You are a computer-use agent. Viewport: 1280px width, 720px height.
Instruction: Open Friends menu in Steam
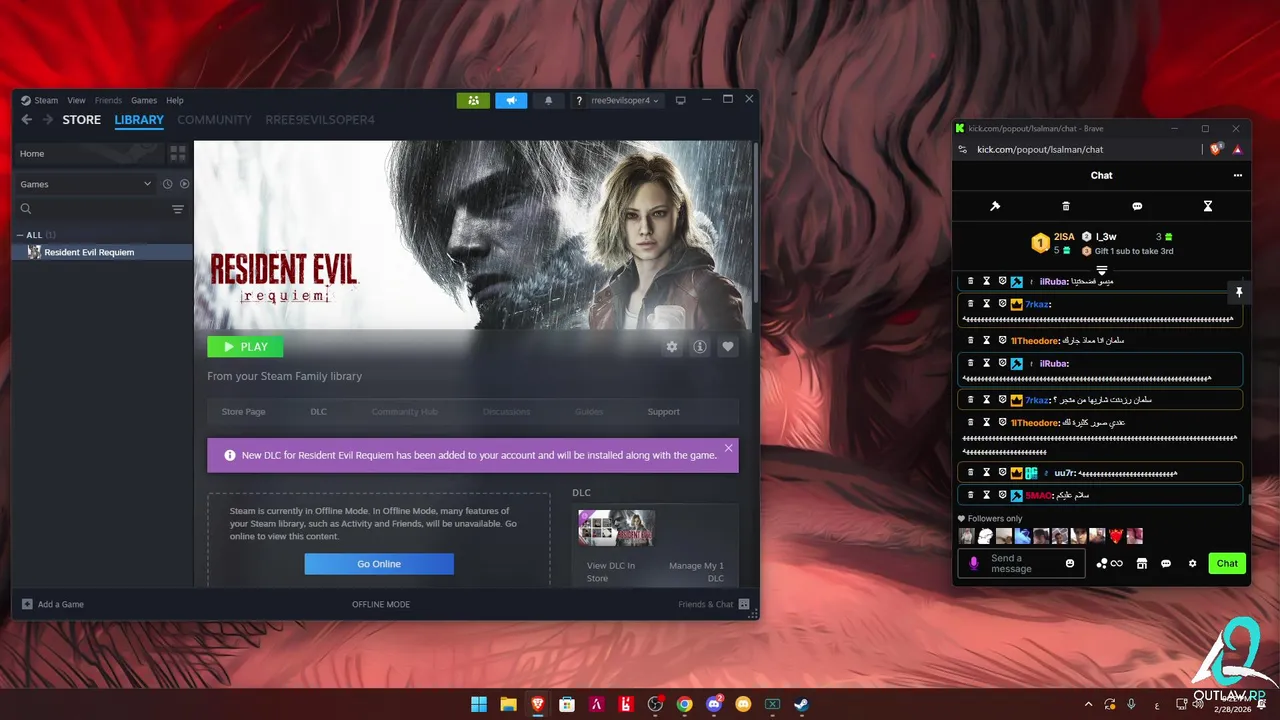108,100
